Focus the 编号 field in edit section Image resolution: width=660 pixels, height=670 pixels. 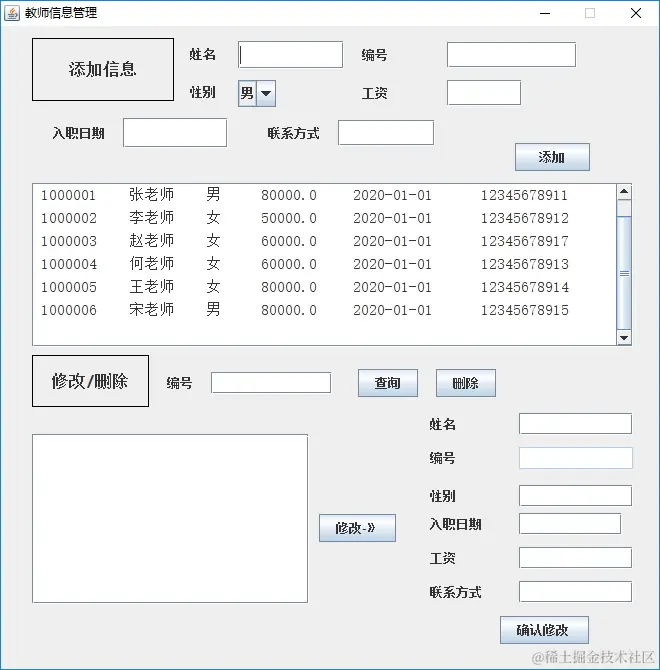[575, 458]
